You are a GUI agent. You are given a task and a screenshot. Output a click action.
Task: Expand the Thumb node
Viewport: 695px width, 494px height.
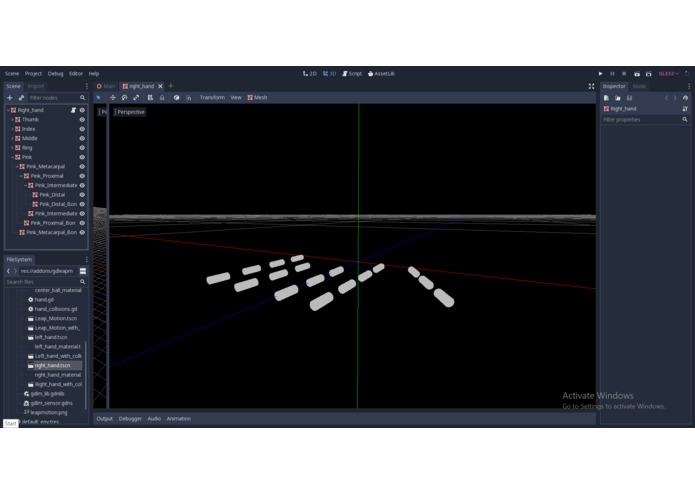pos(12,120)
